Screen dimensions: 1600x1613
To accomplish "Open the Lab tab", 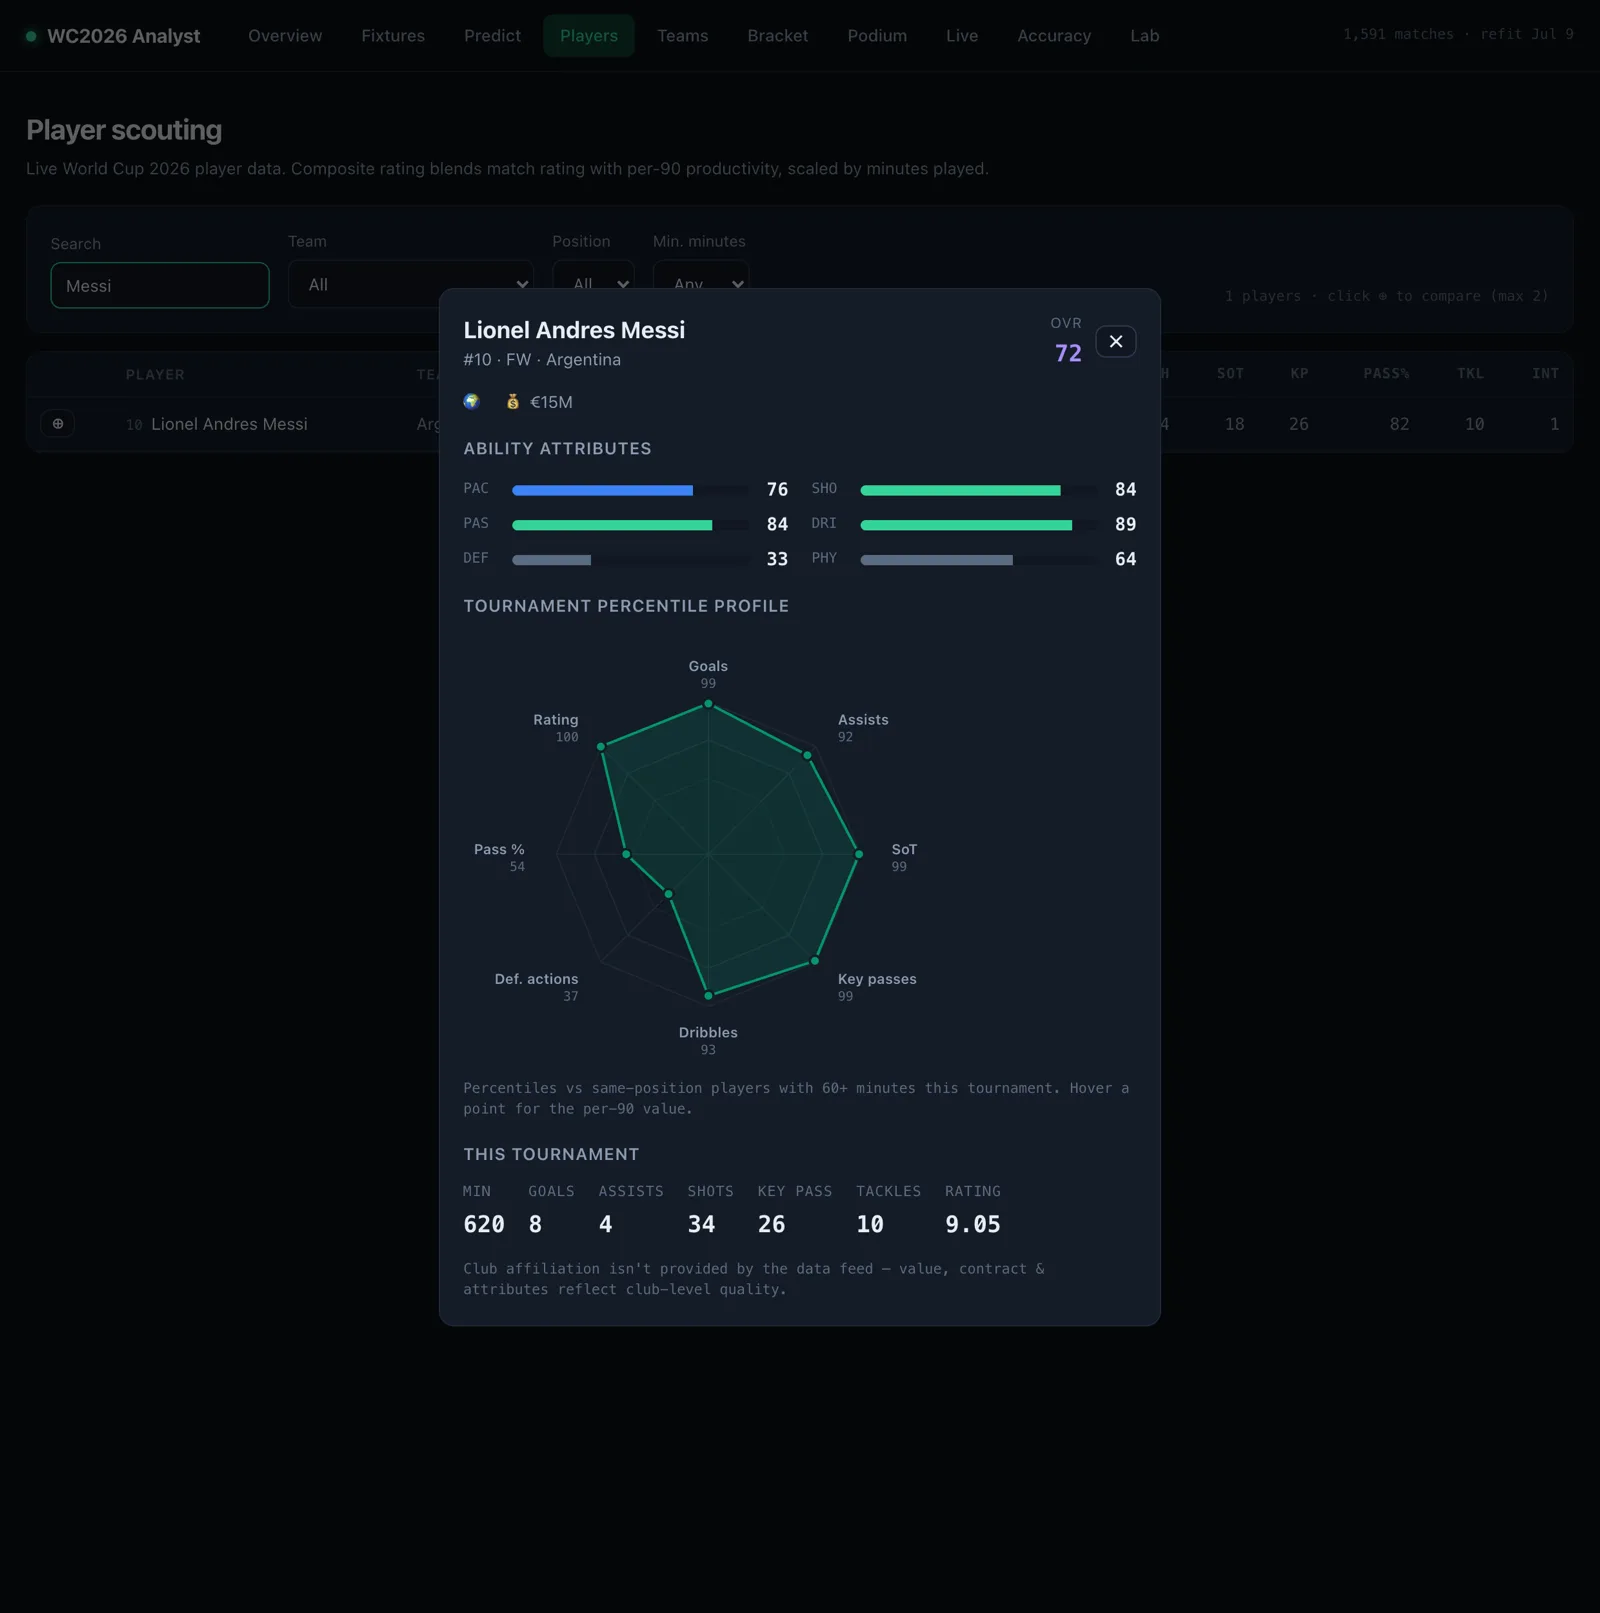I will click(1145, 36).
